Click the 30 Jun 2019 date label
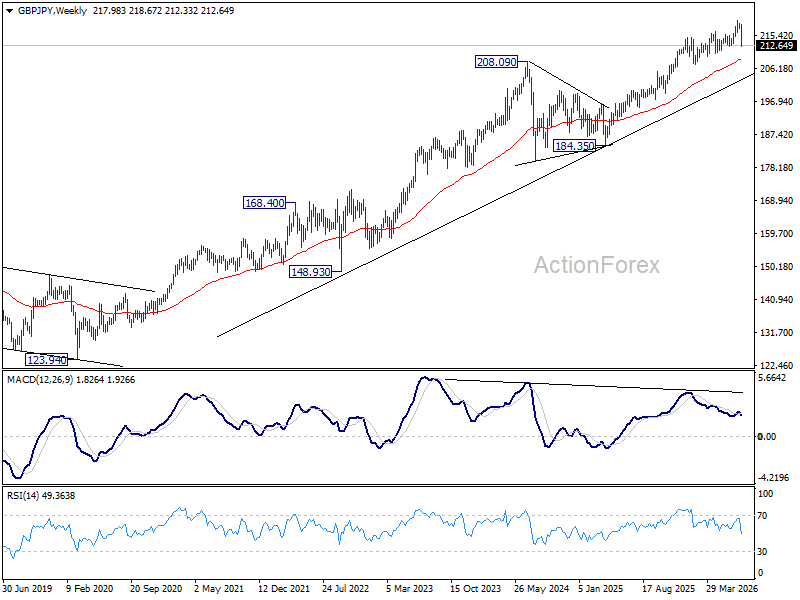The height and width of the screenshot is (600, 800). (28, 589)
